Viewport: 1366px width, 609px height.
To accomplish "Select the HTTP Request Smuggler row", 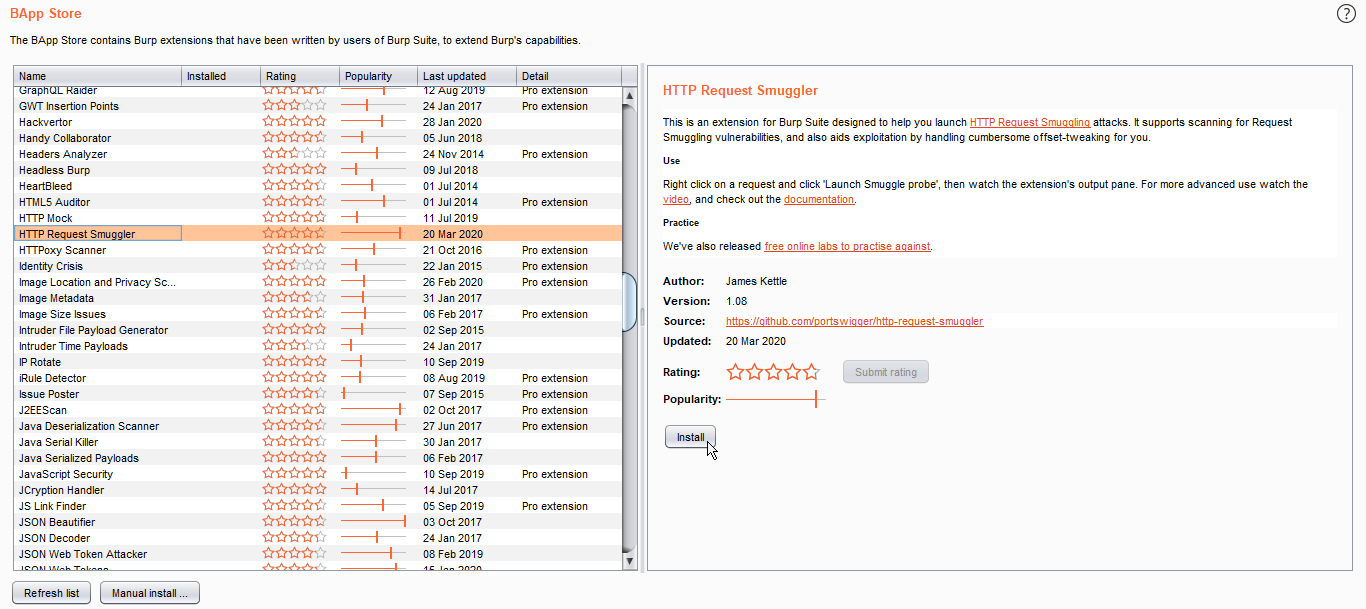I will tap(318, 234).
